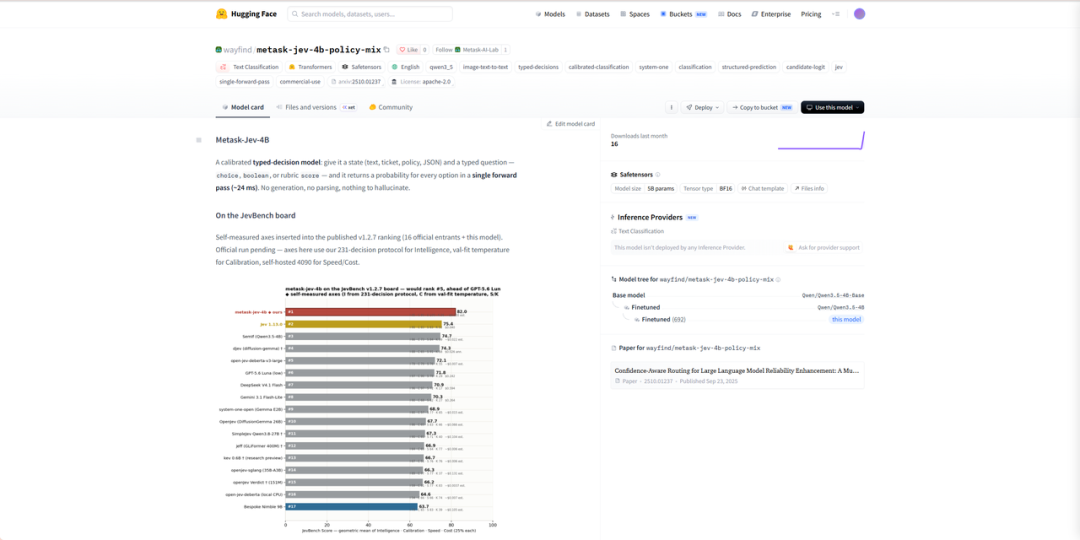Open Docs in top navigation
Screen dimensions: 1080x540
[729, 14]
